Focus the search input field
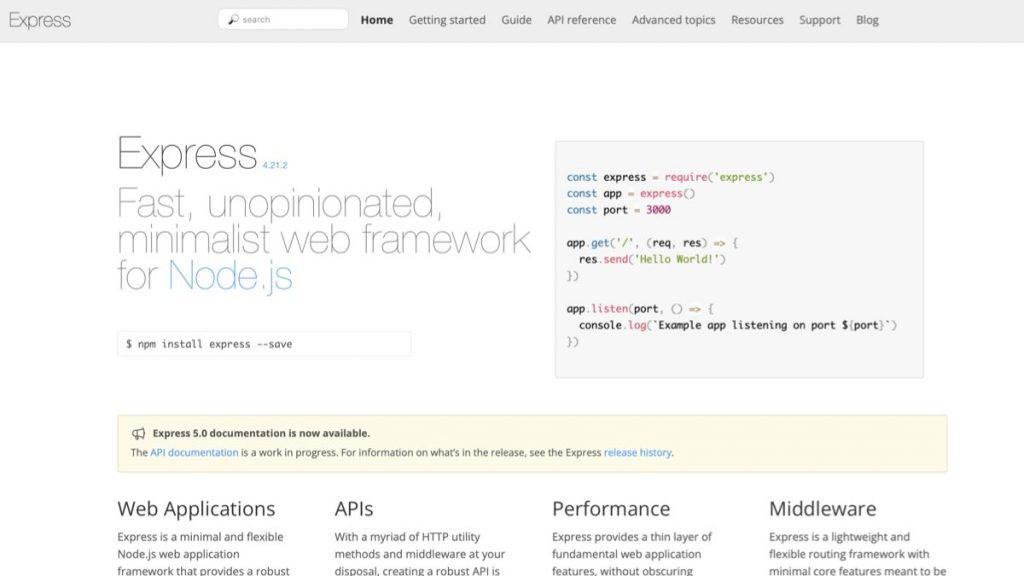1024x576 pixels. (283, 20)
